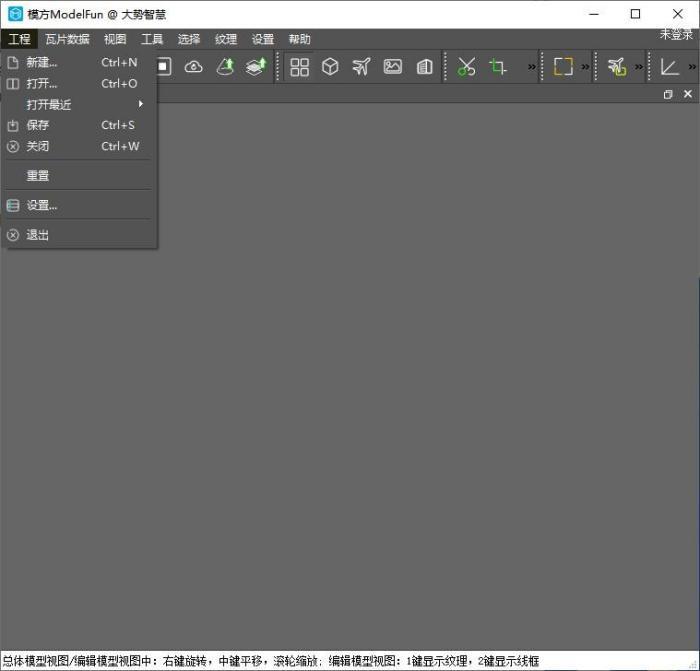This screenshot has height=671, width=700.
Task: Float the panel with the restore icon
Action: (x=668, y=94)
